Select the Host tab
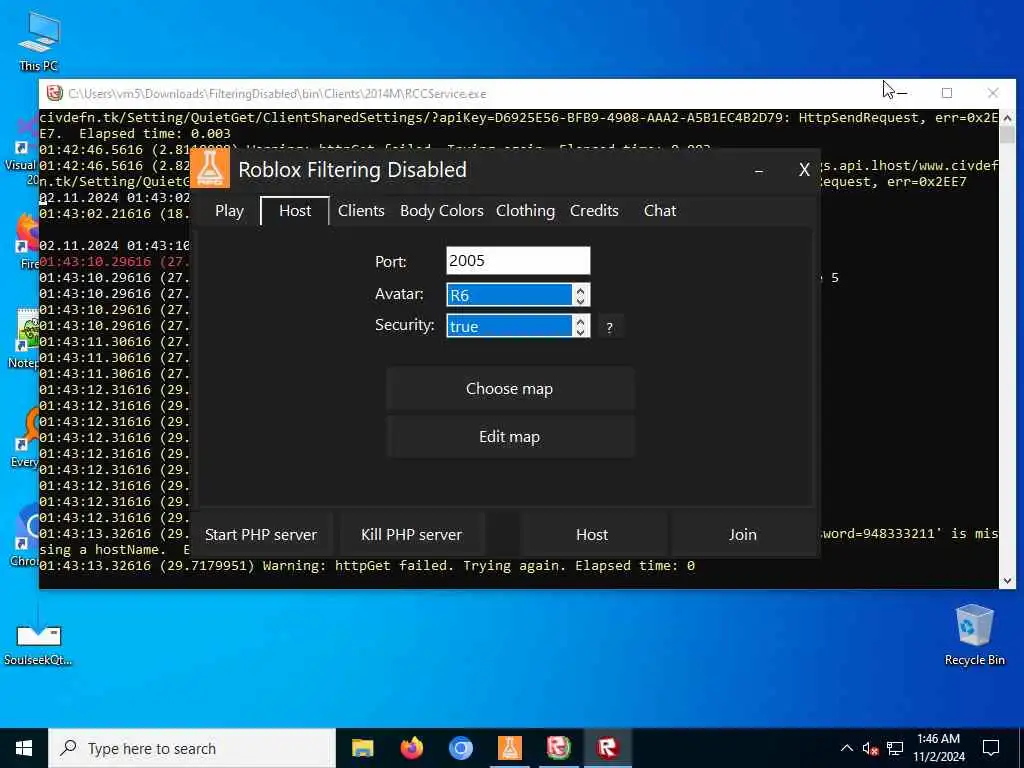This screenshot has height=768, width=1024. click(x=295, y=210)
